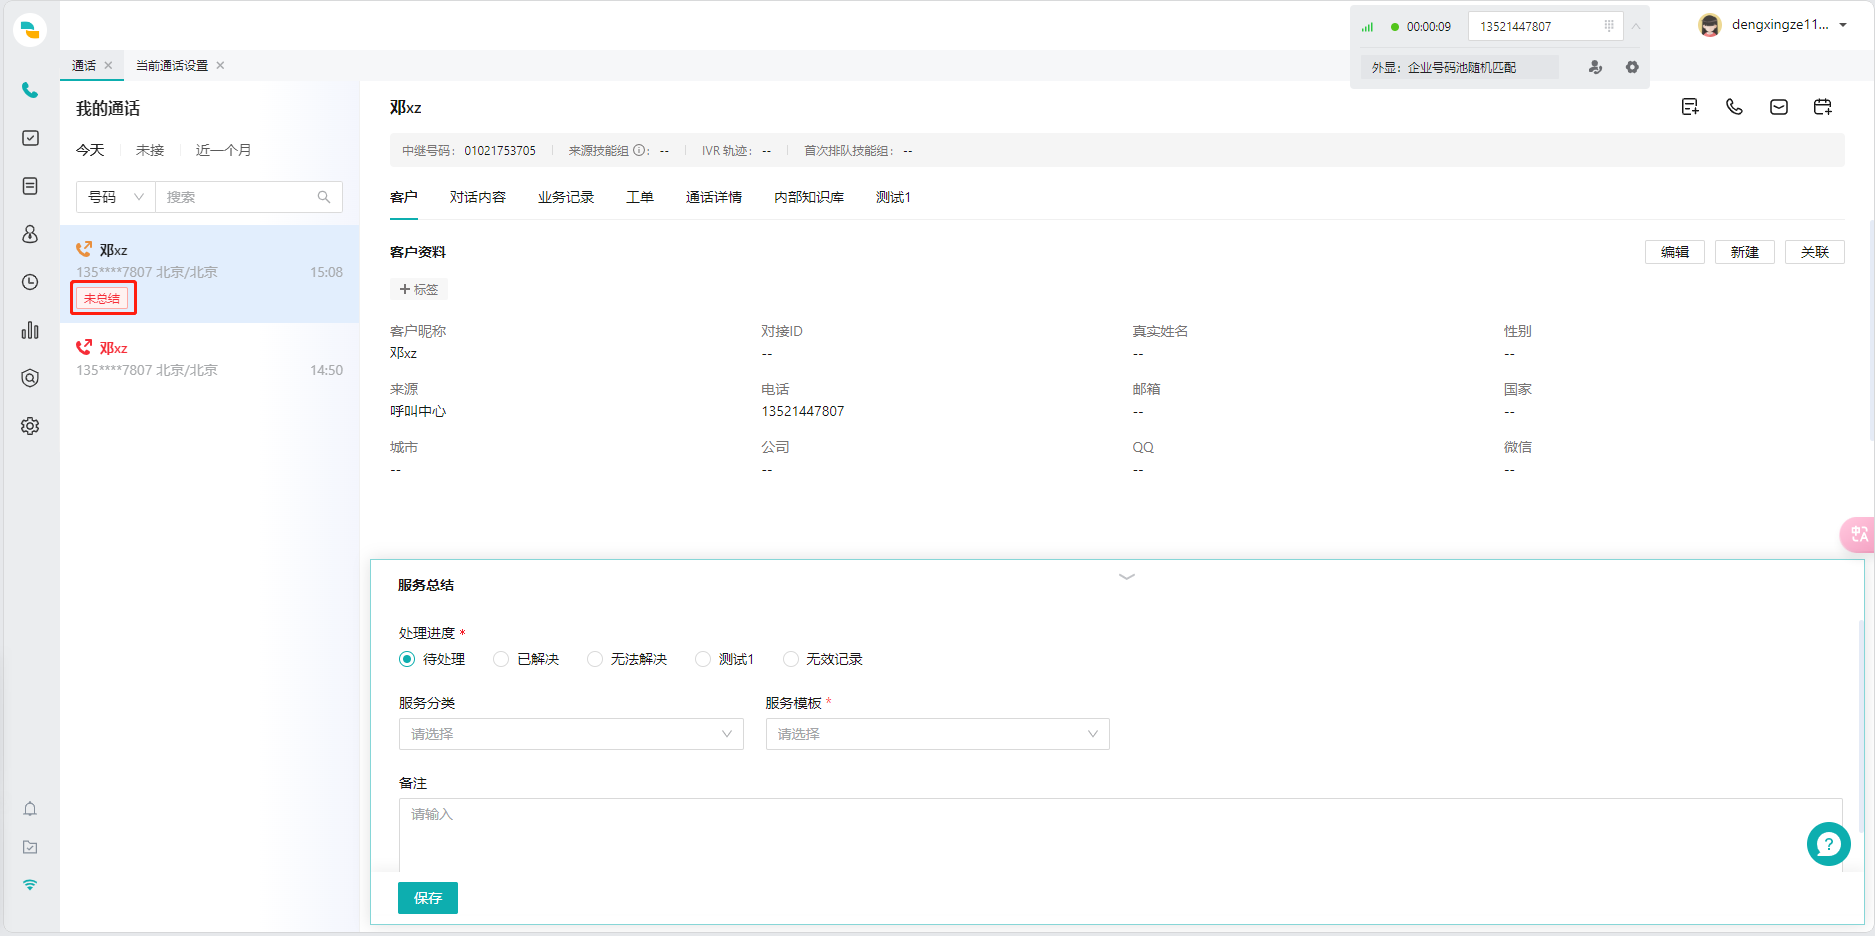
Task: Click the 保存 button
Action: 428,898
